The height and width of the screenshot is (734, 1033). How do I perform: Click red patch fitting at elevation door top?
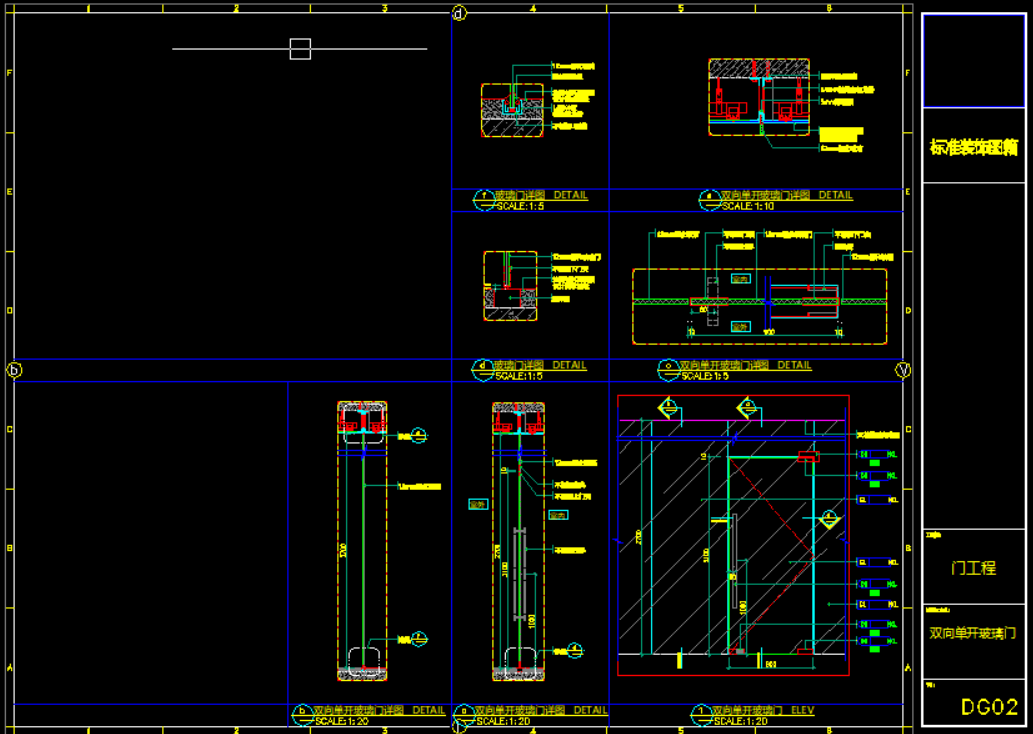pos(808,457)
